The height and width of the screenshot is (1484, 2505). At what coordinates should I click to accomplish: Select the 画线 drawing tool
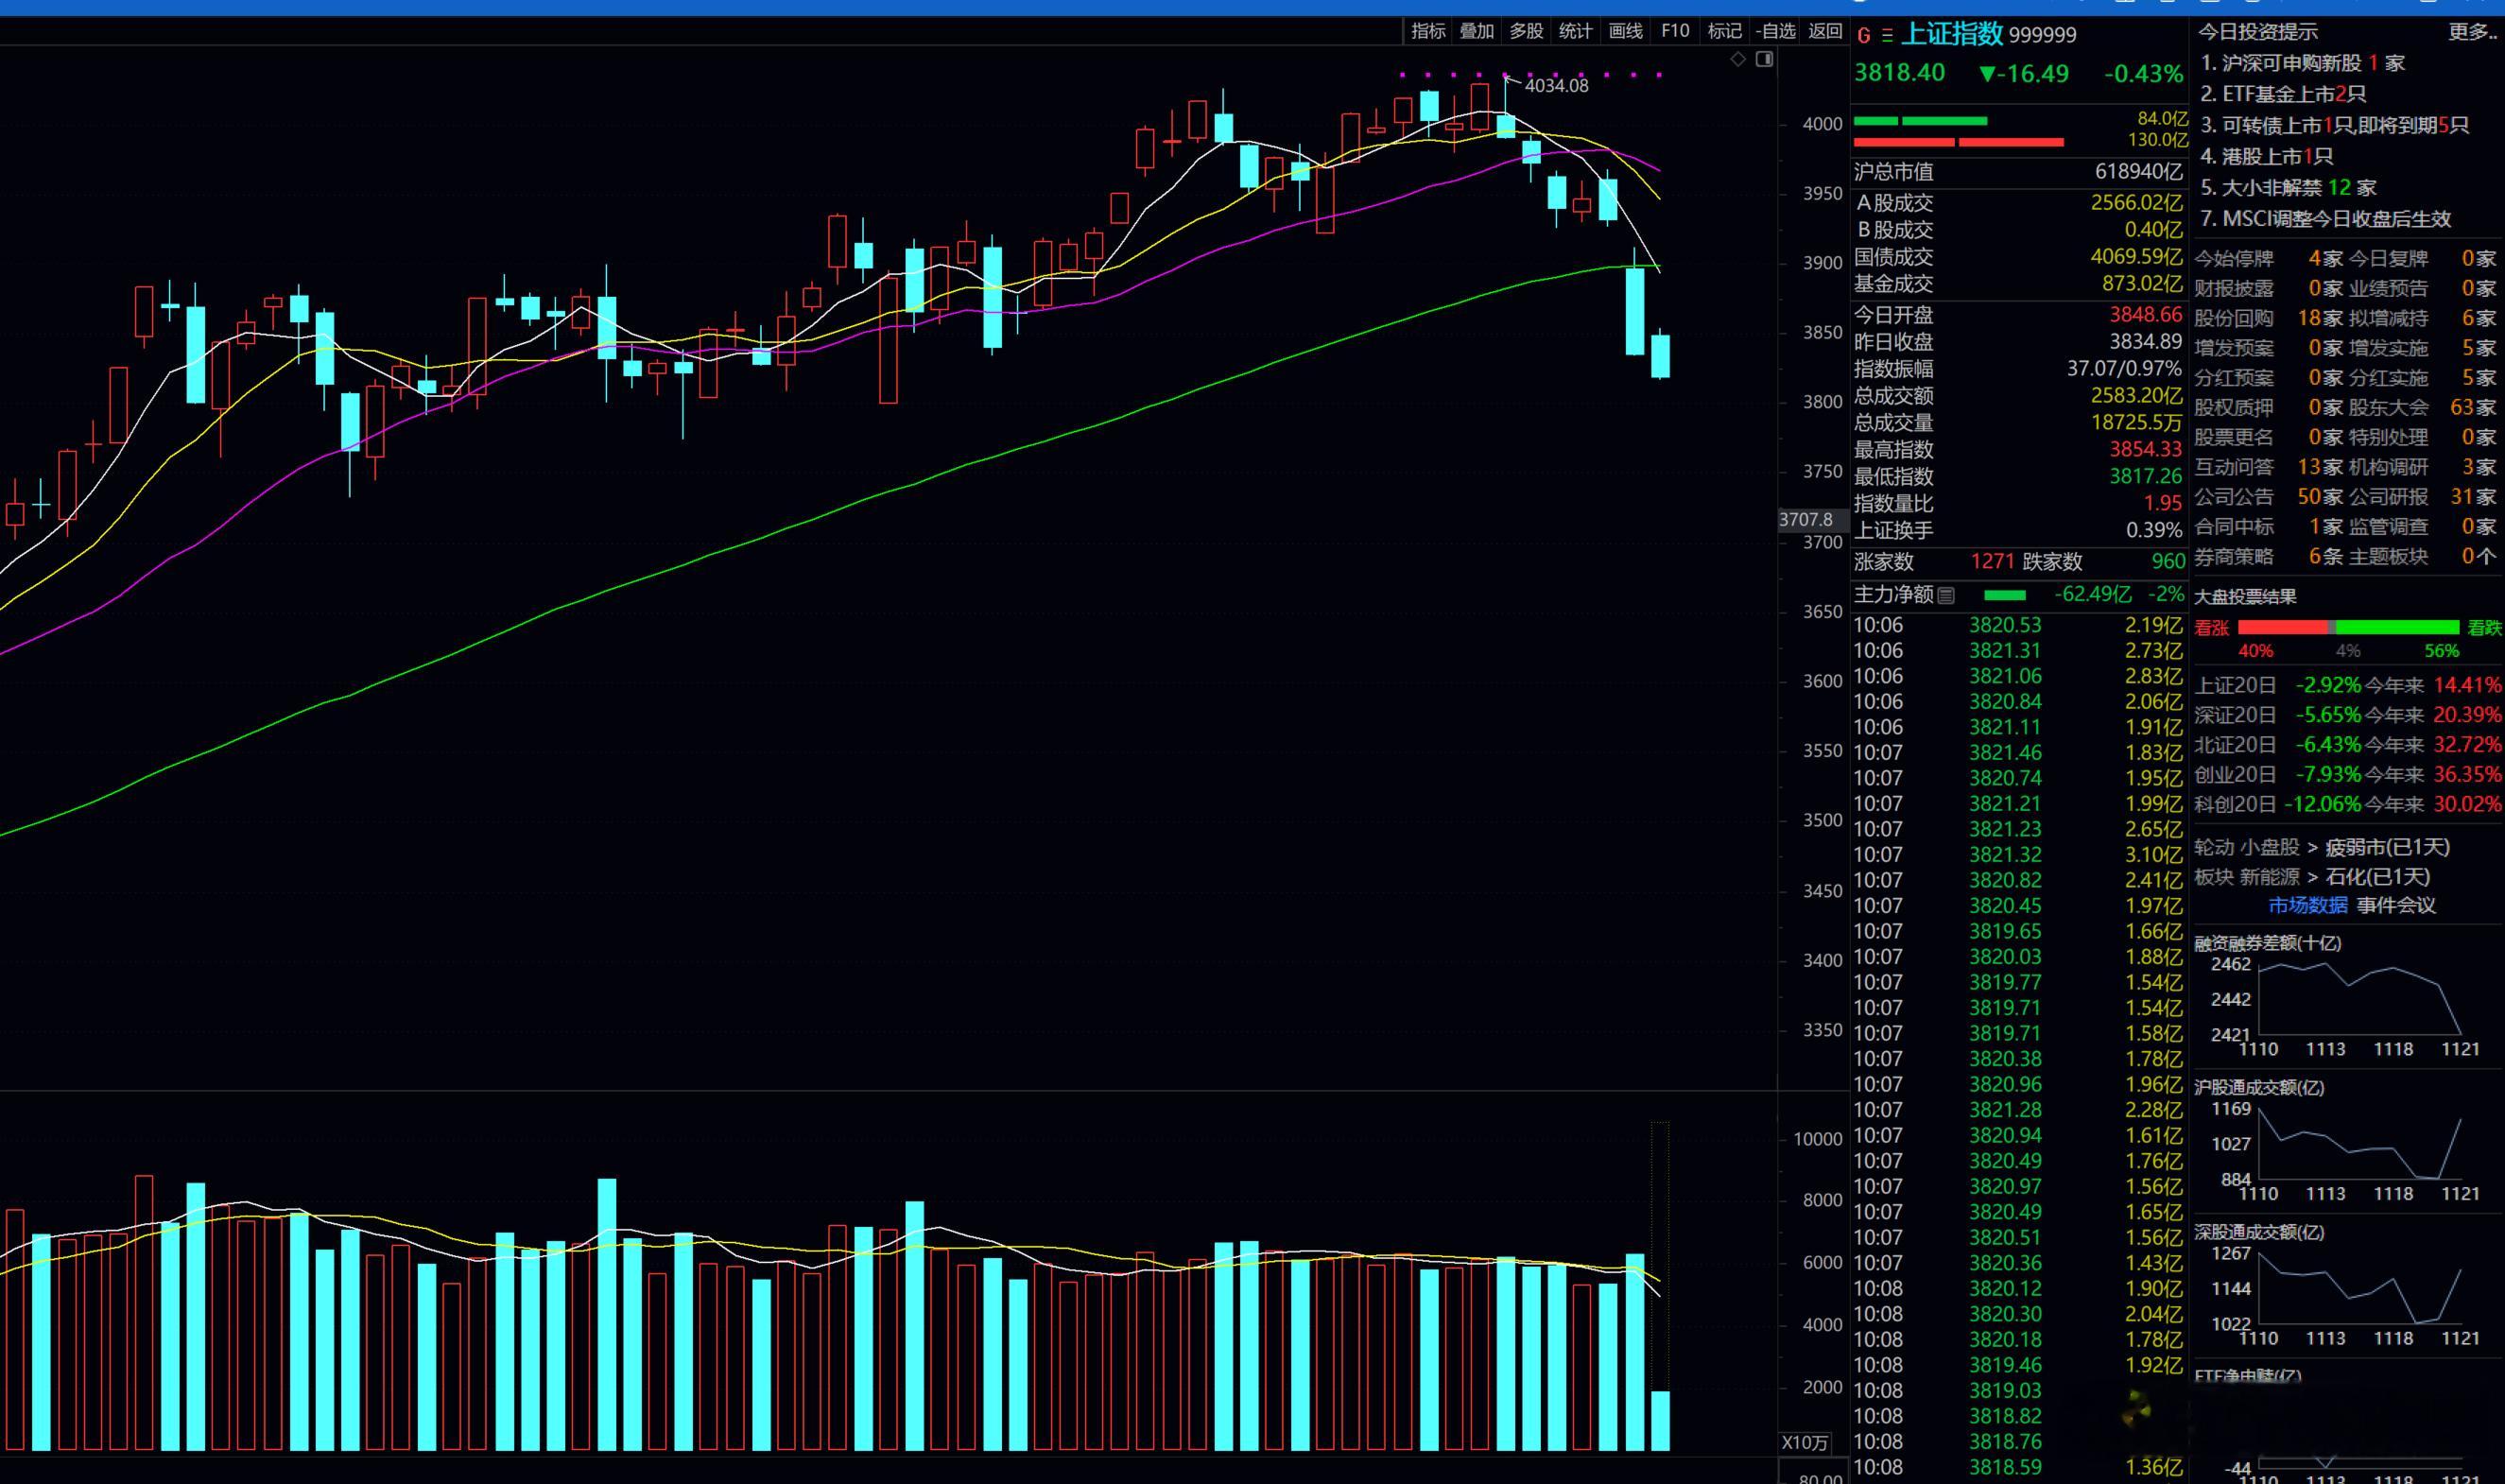[x=1625, y=31]
